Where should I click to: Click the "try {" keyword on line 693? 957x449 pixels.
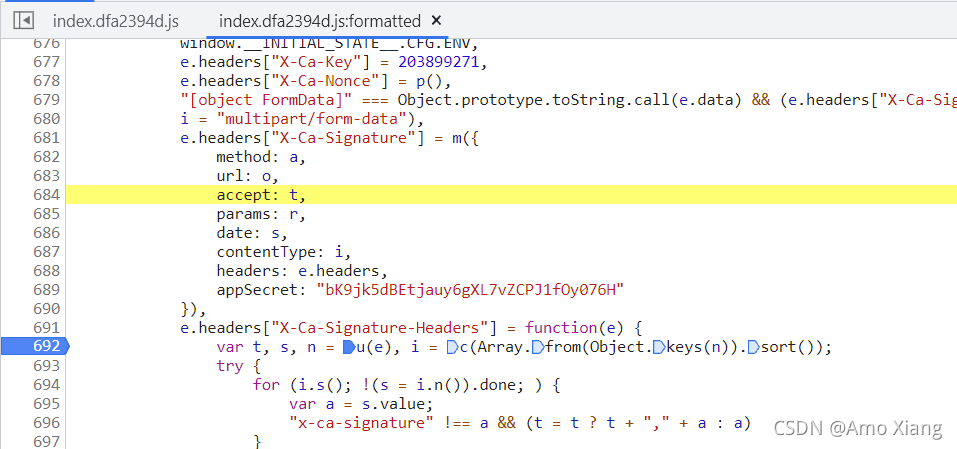(x=239, y=365)
